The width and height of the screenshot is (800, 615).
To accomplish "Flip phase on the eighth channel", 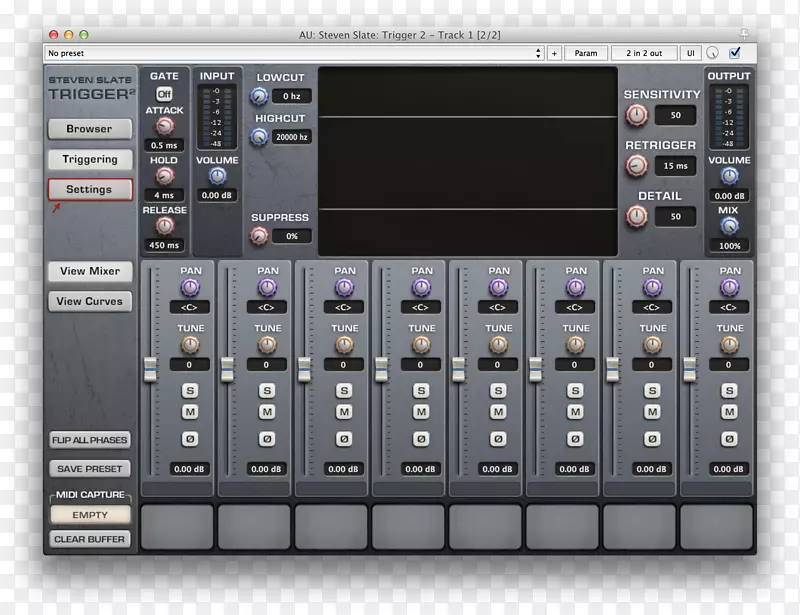I will (730, 439).
